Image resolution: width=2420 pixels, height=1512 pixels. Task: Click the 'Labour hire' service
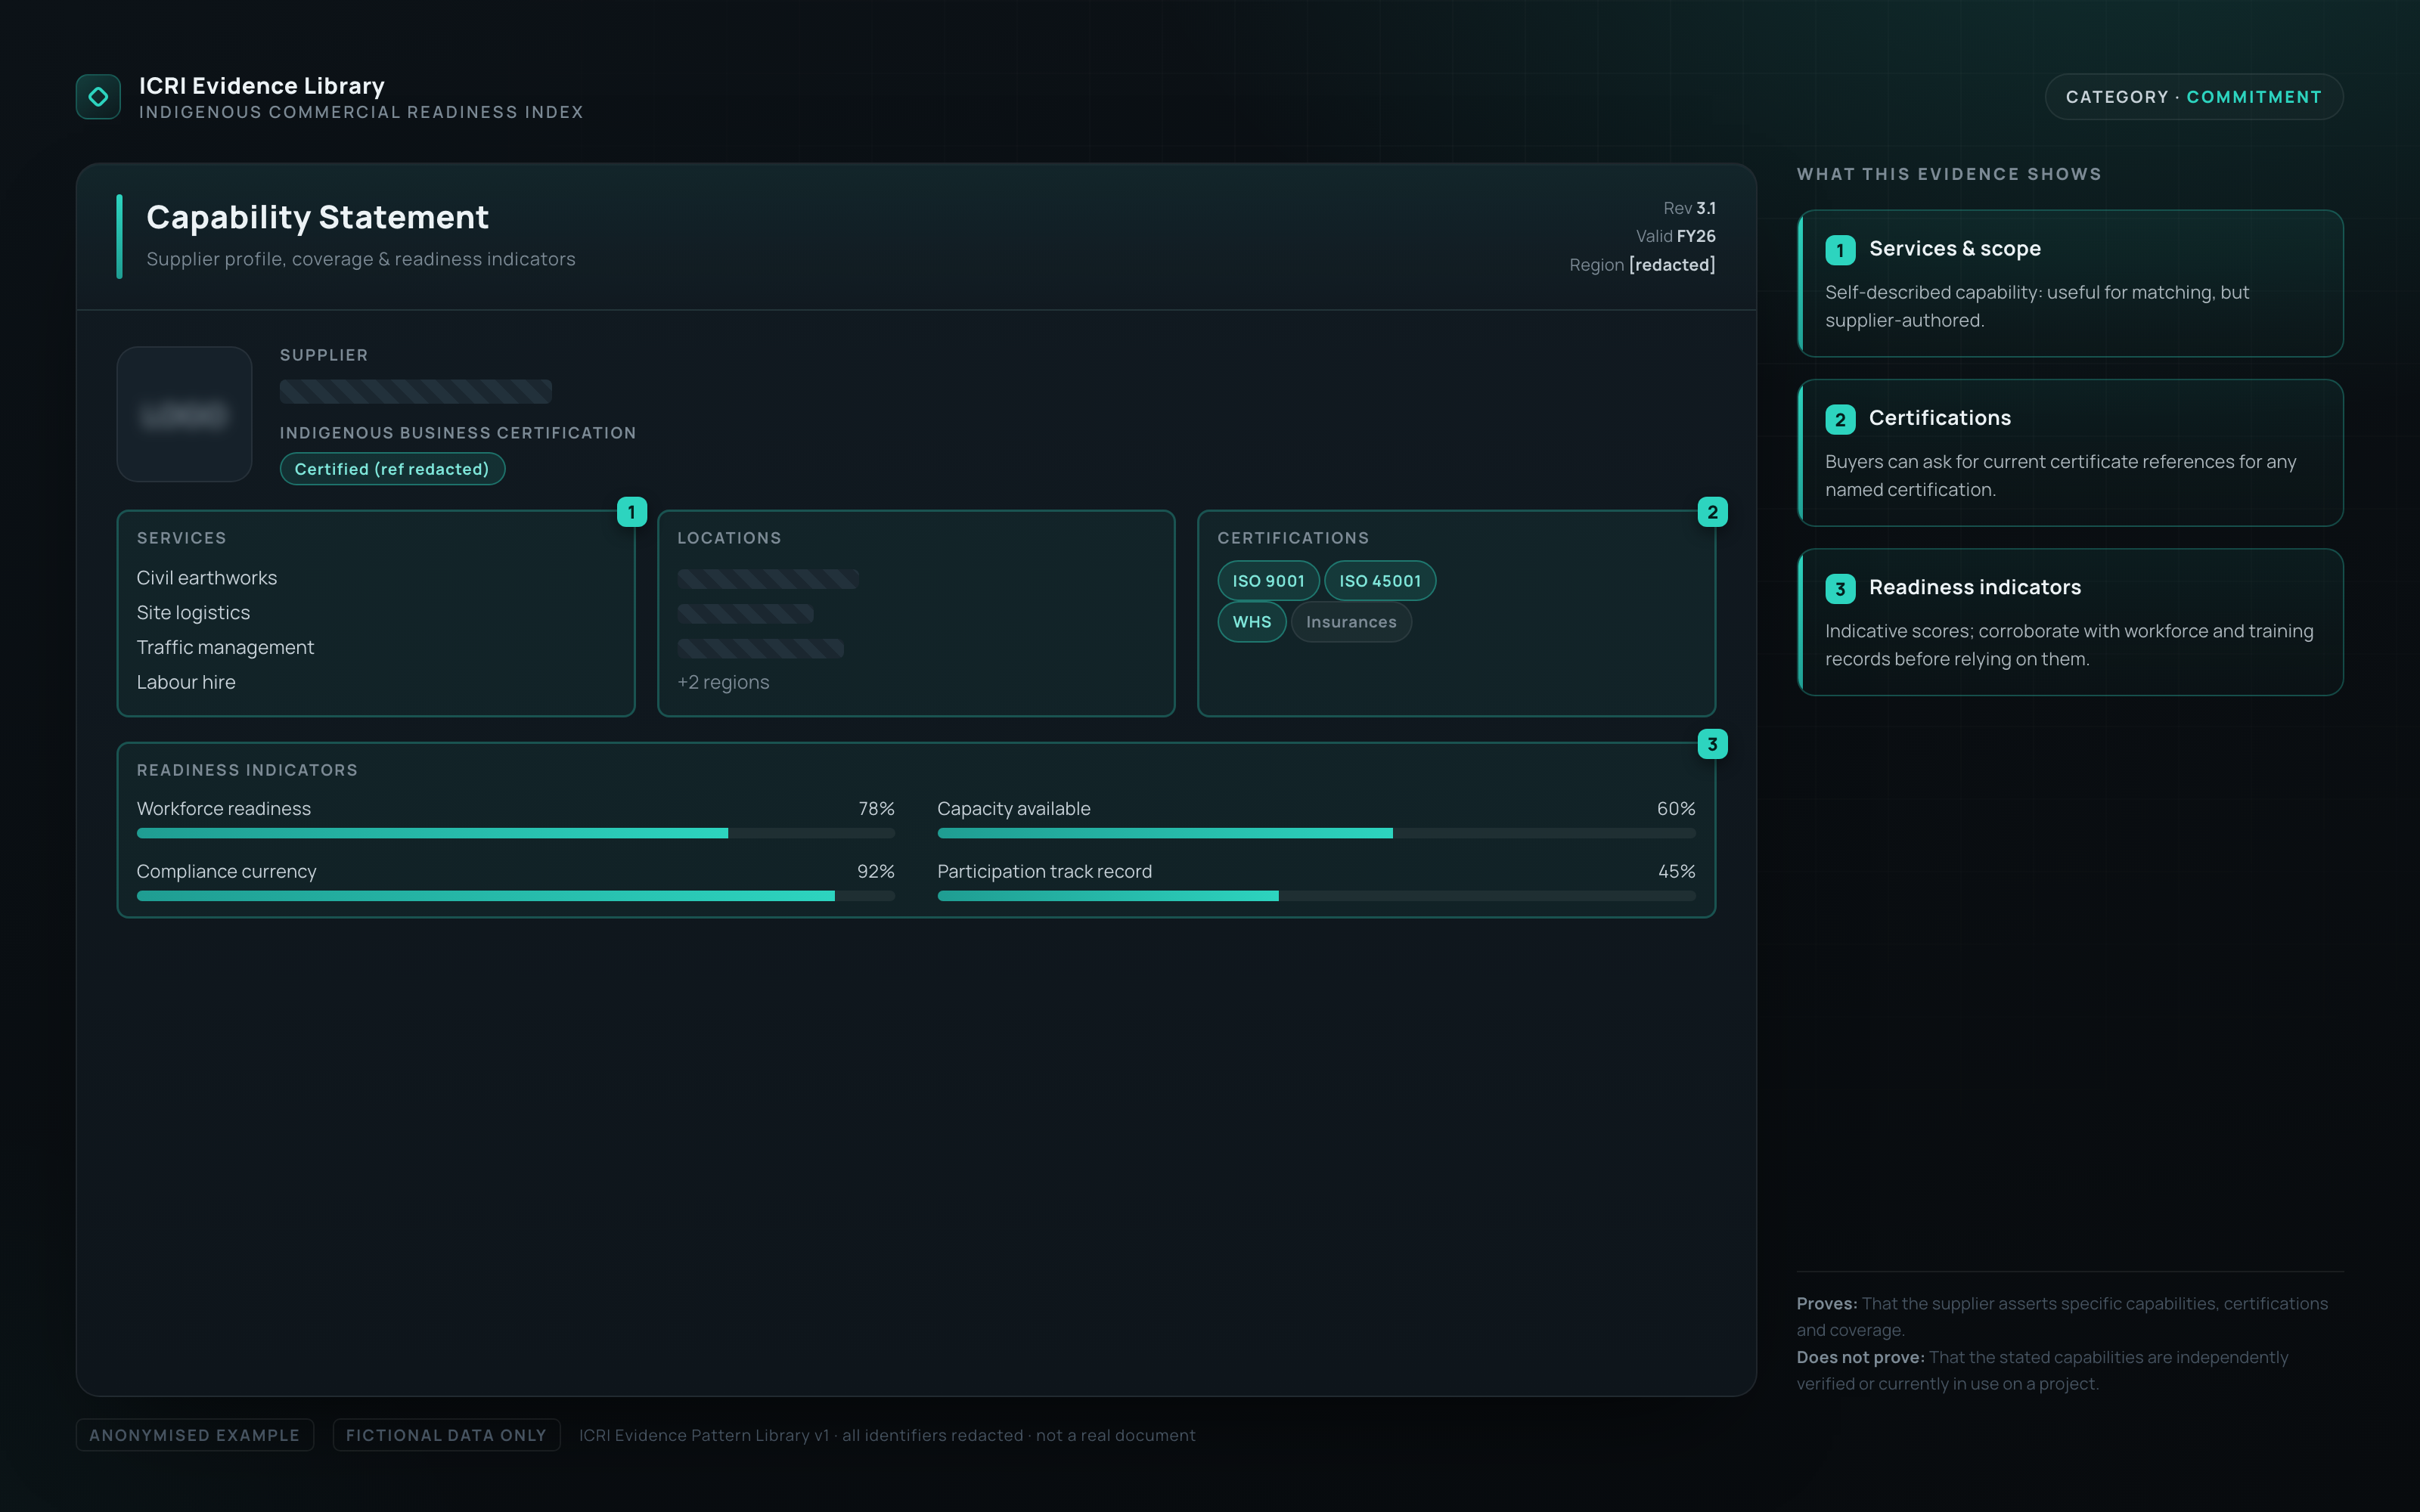click(186, 682)
